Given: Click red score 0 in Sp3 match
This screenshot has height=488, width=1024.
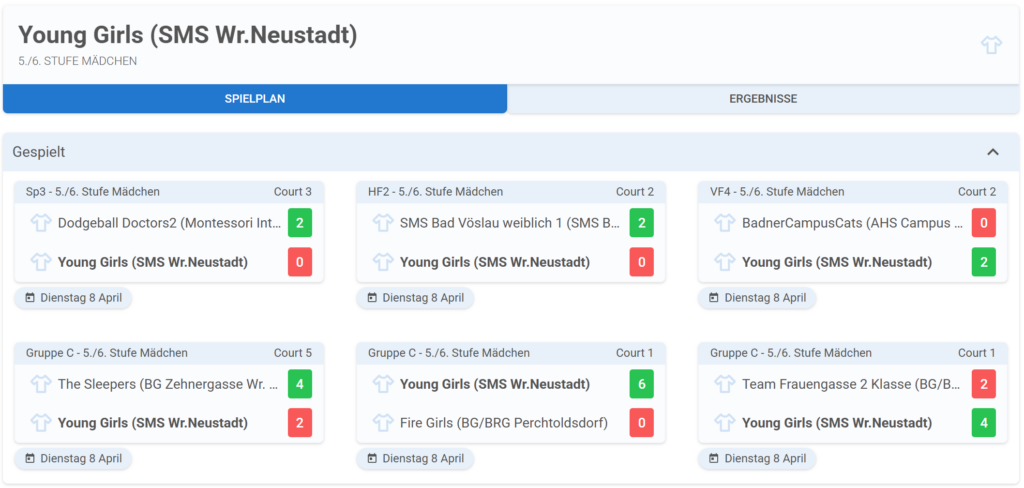Looking at the screenshot, I should coord(300,262).
